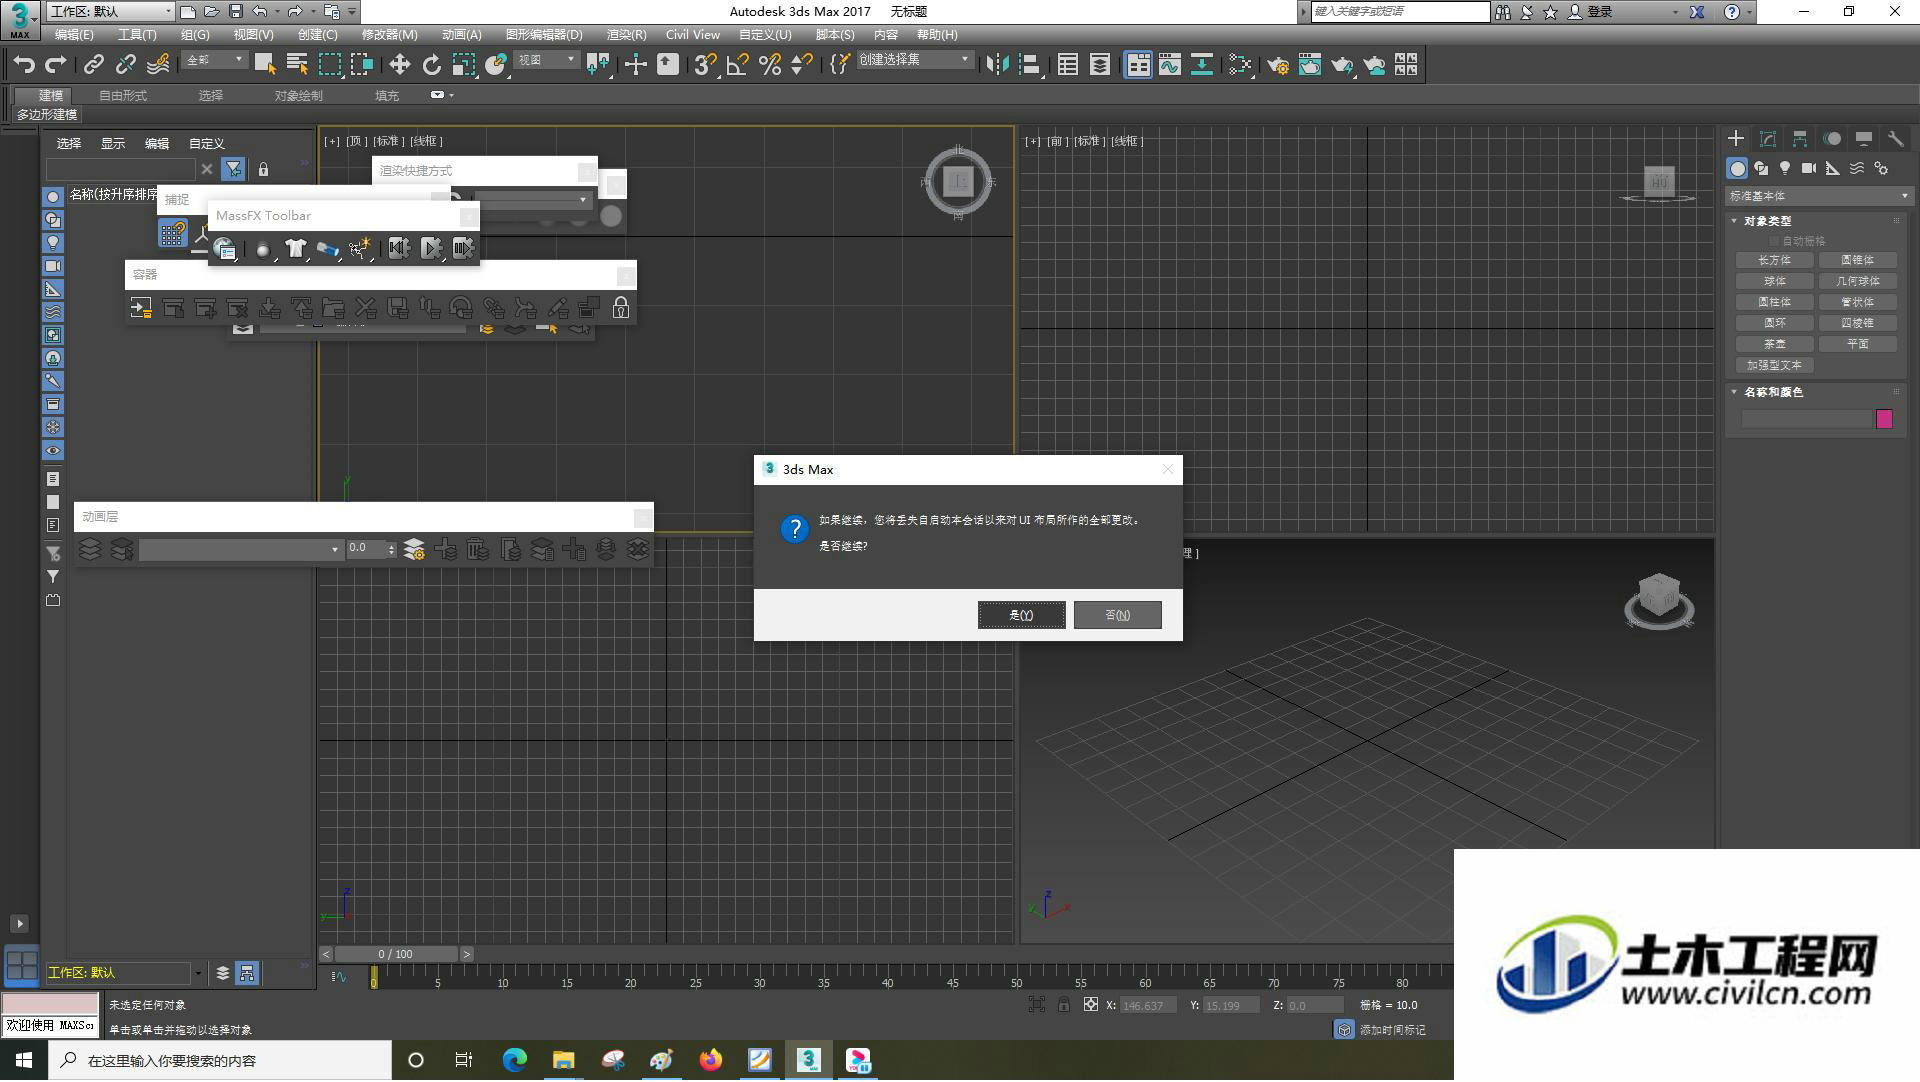
Task: Open the 修改器(M) menu
Action: [389, 34]
